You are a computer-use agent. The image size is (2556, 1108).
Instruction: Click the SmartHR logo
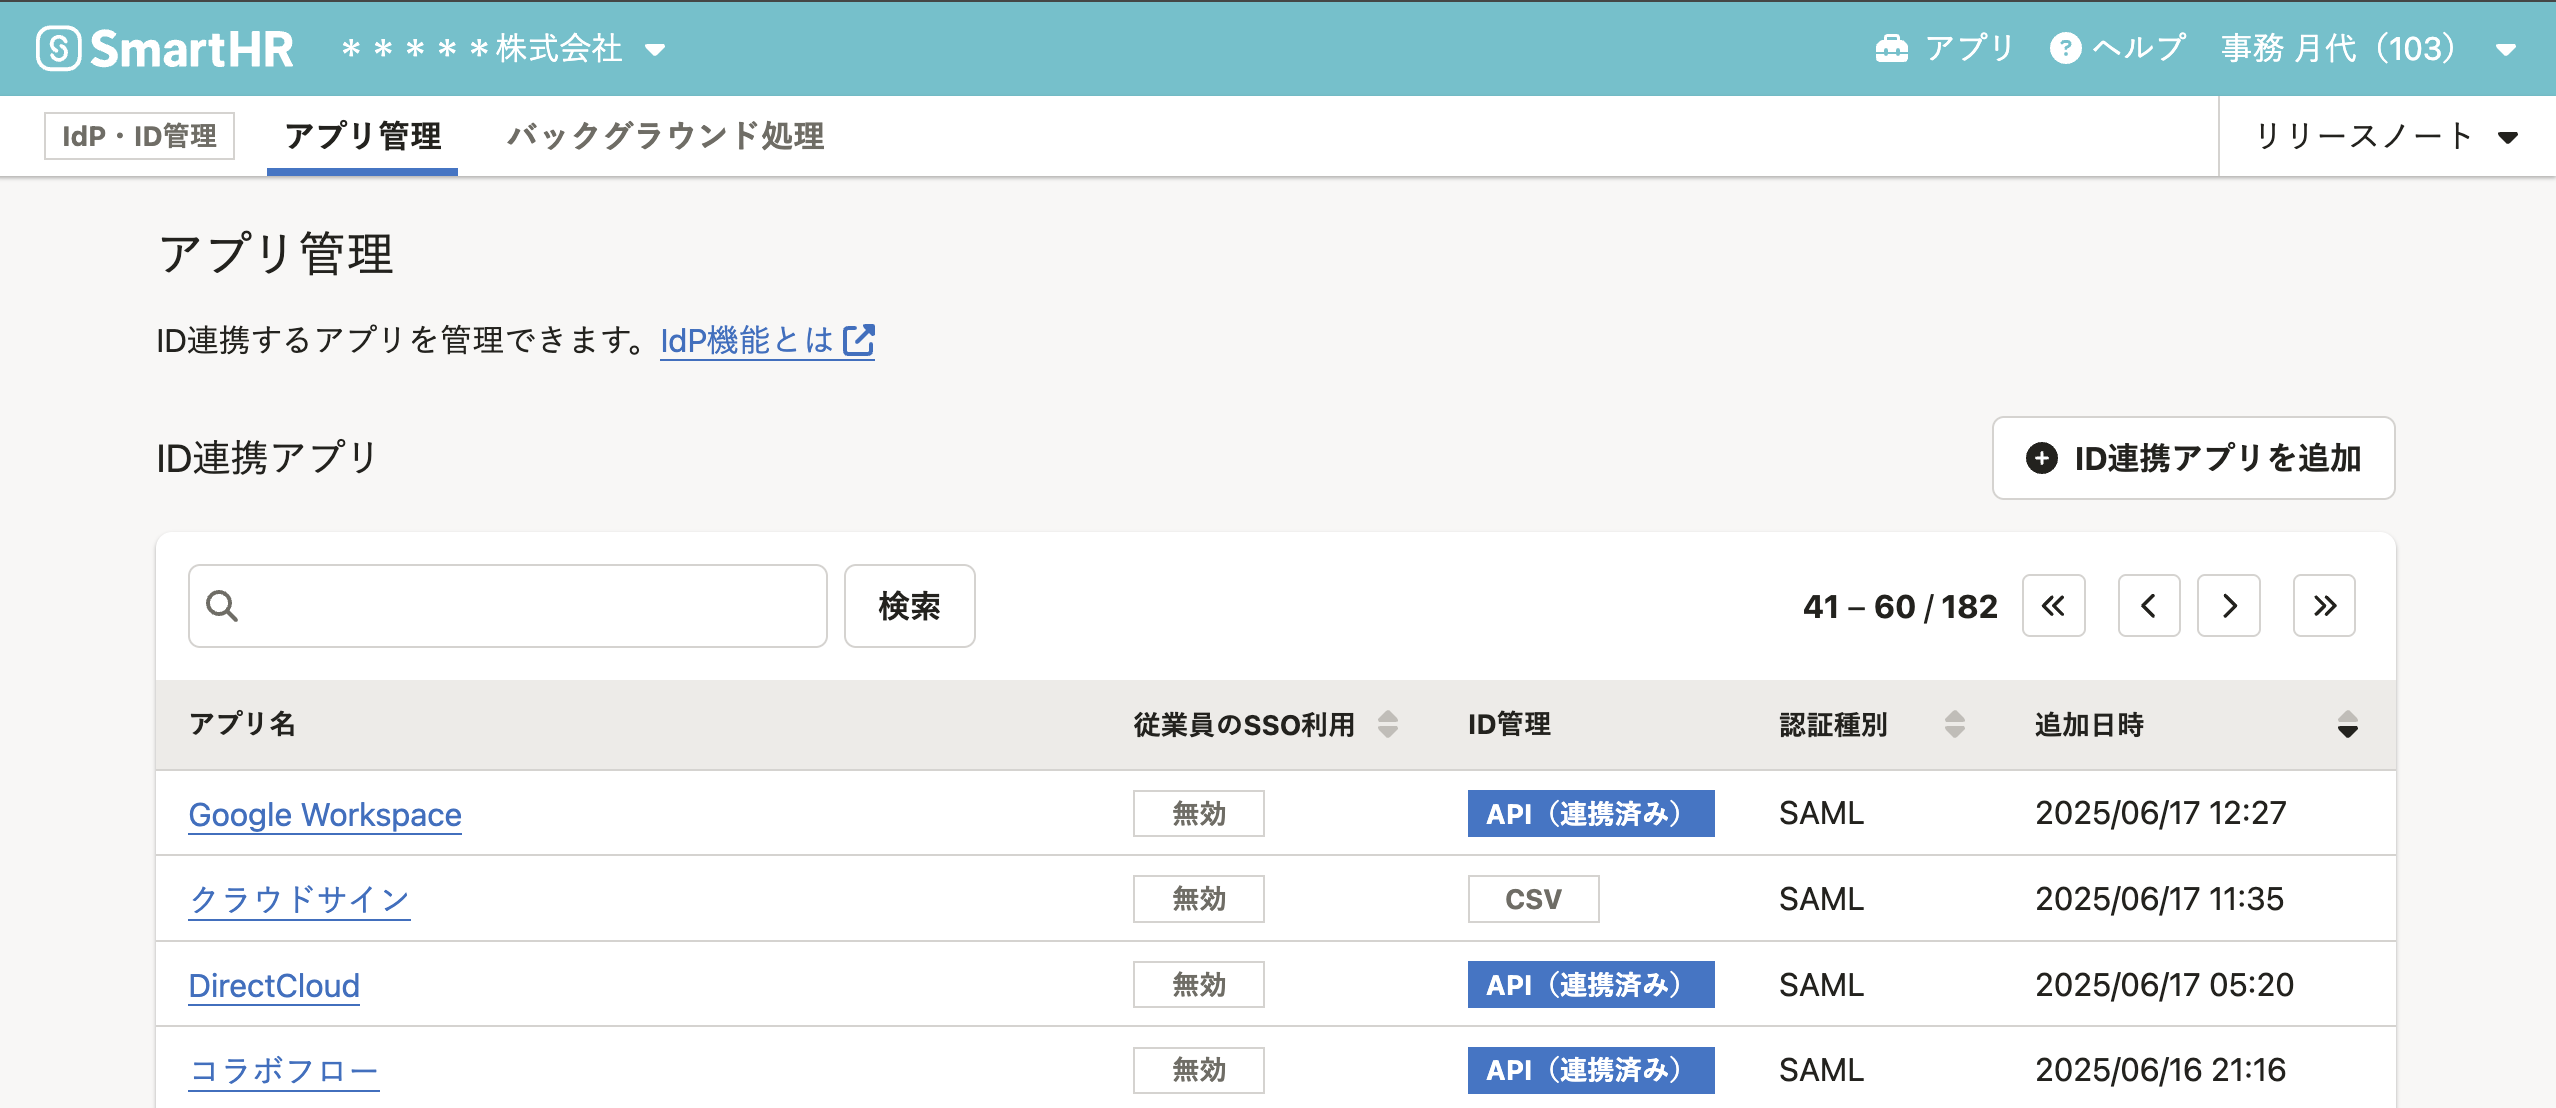pyautogui.click(x=165, y=48)
